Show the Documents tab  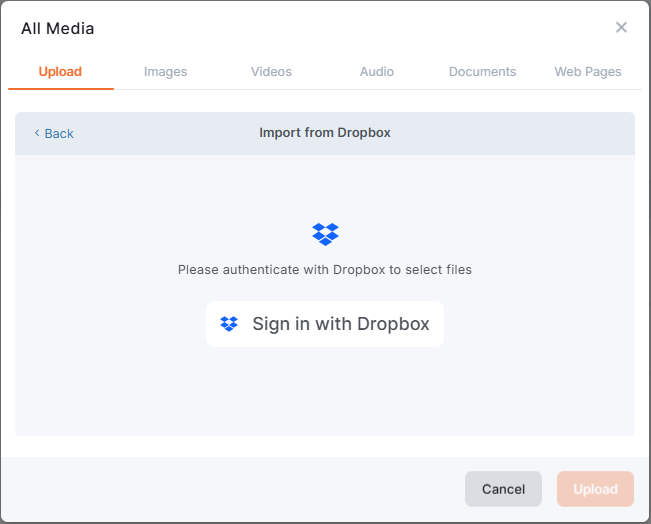point(482,72)
